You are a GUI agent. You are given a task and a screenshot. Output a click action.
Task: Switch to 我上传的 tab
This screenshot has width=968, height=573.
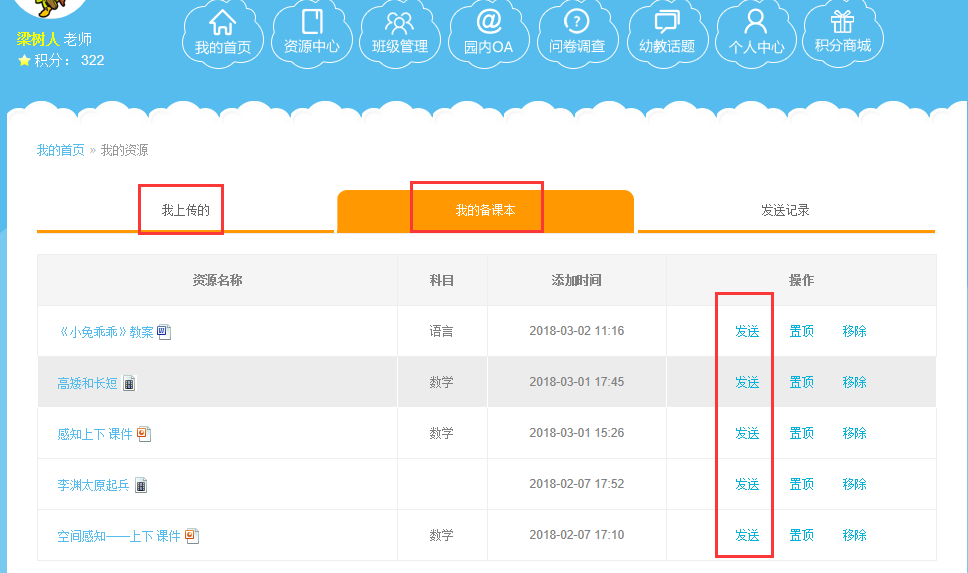coord(186,211)
